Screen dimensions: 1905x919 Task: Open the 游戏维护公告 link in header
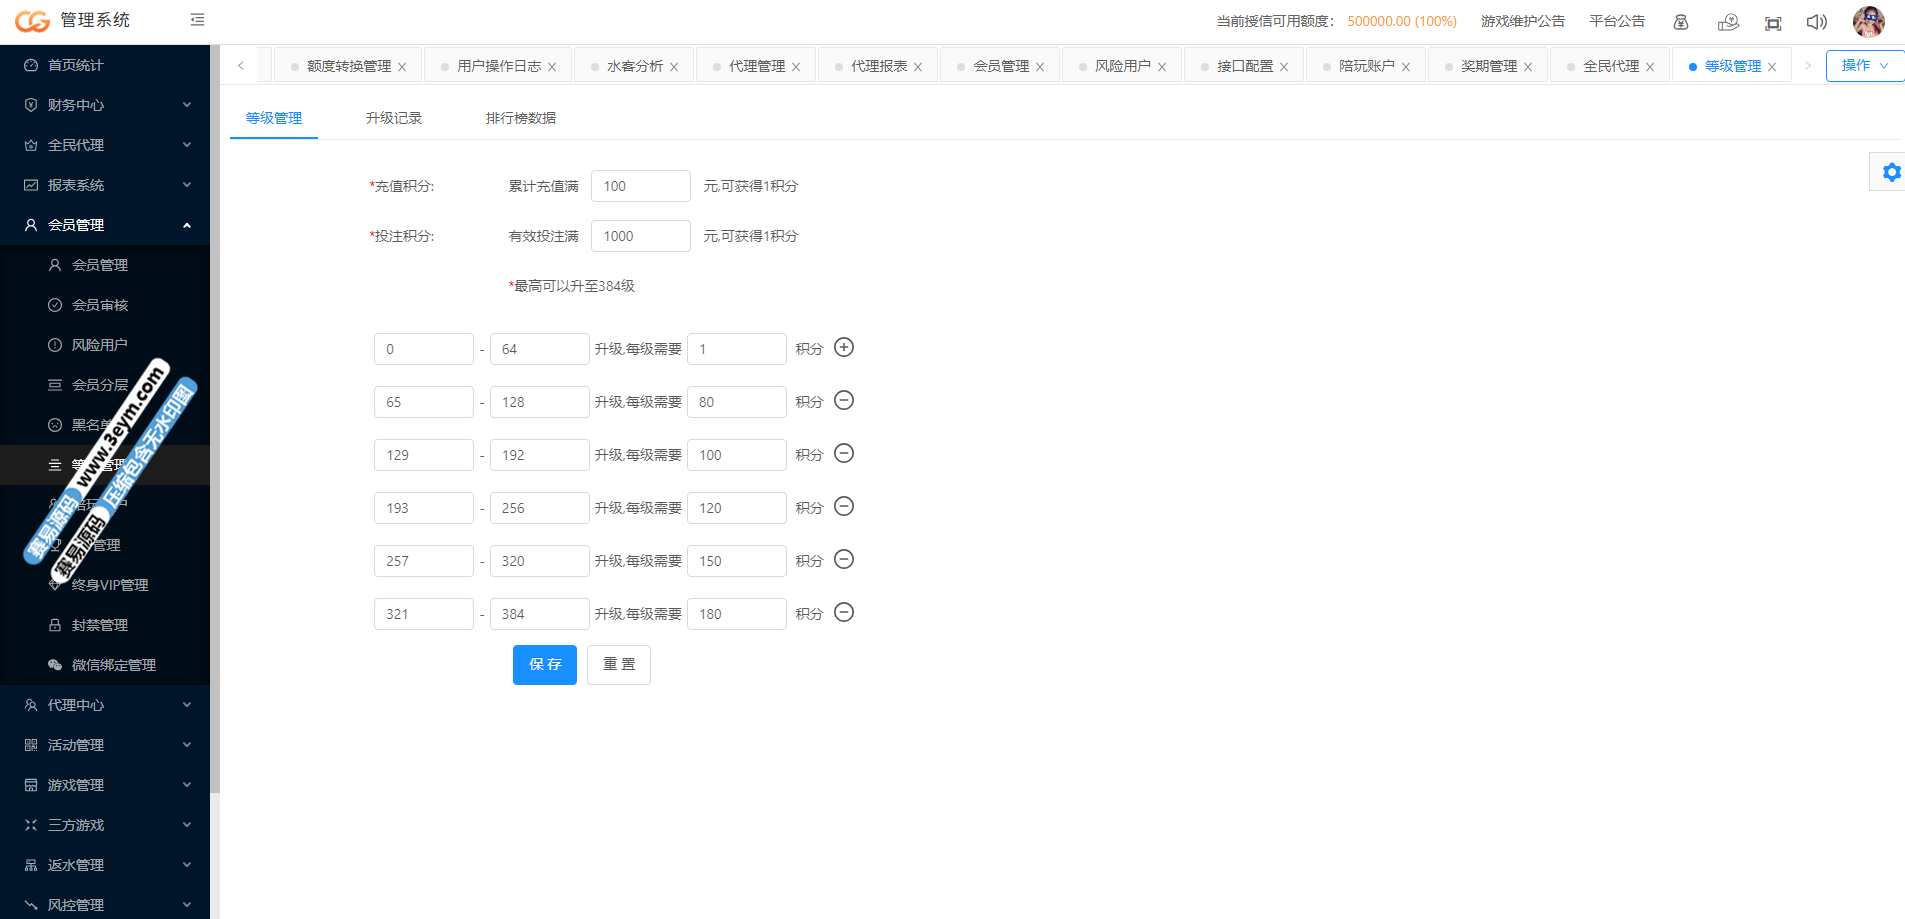click(x=1522, y=21)
